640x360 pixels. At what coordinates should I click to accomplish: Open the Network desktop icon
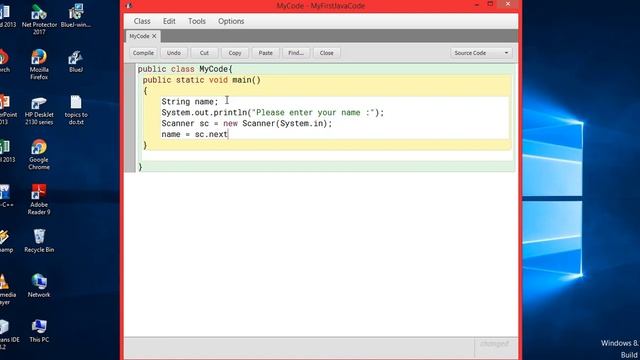[x=39, y=286]
